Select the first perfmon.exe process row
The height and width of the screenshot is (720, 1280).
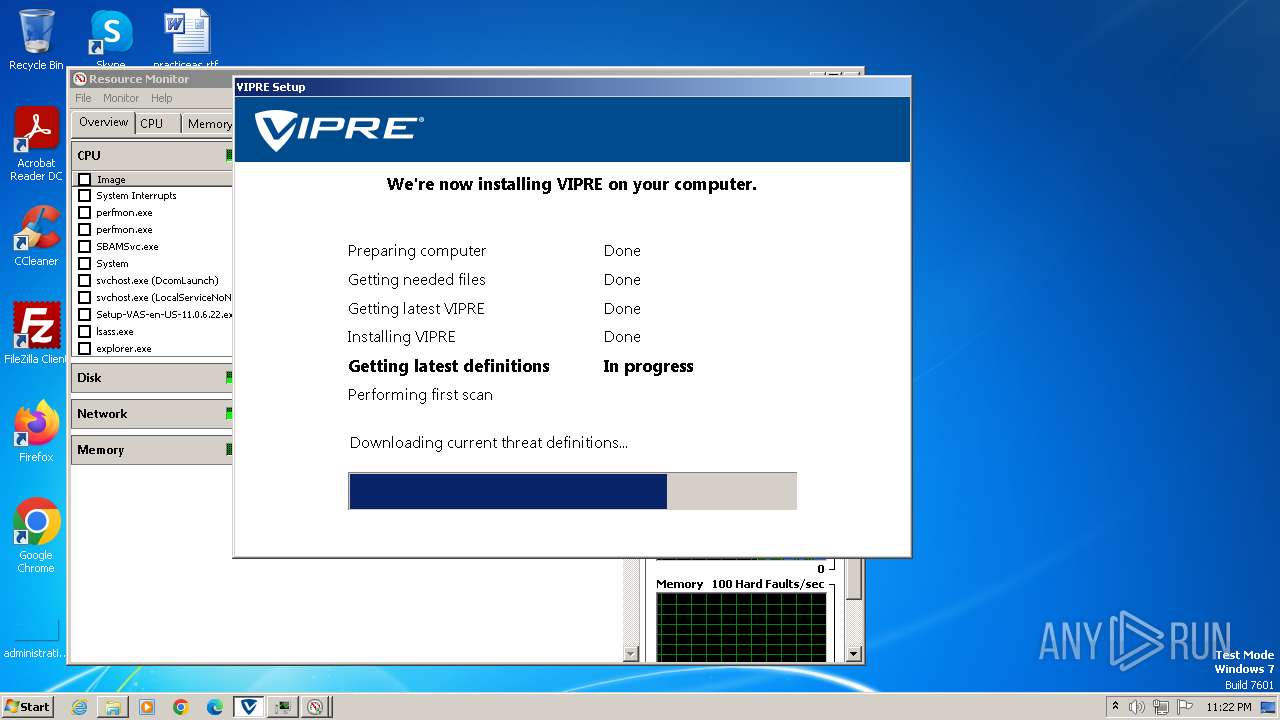click(153, 213)
